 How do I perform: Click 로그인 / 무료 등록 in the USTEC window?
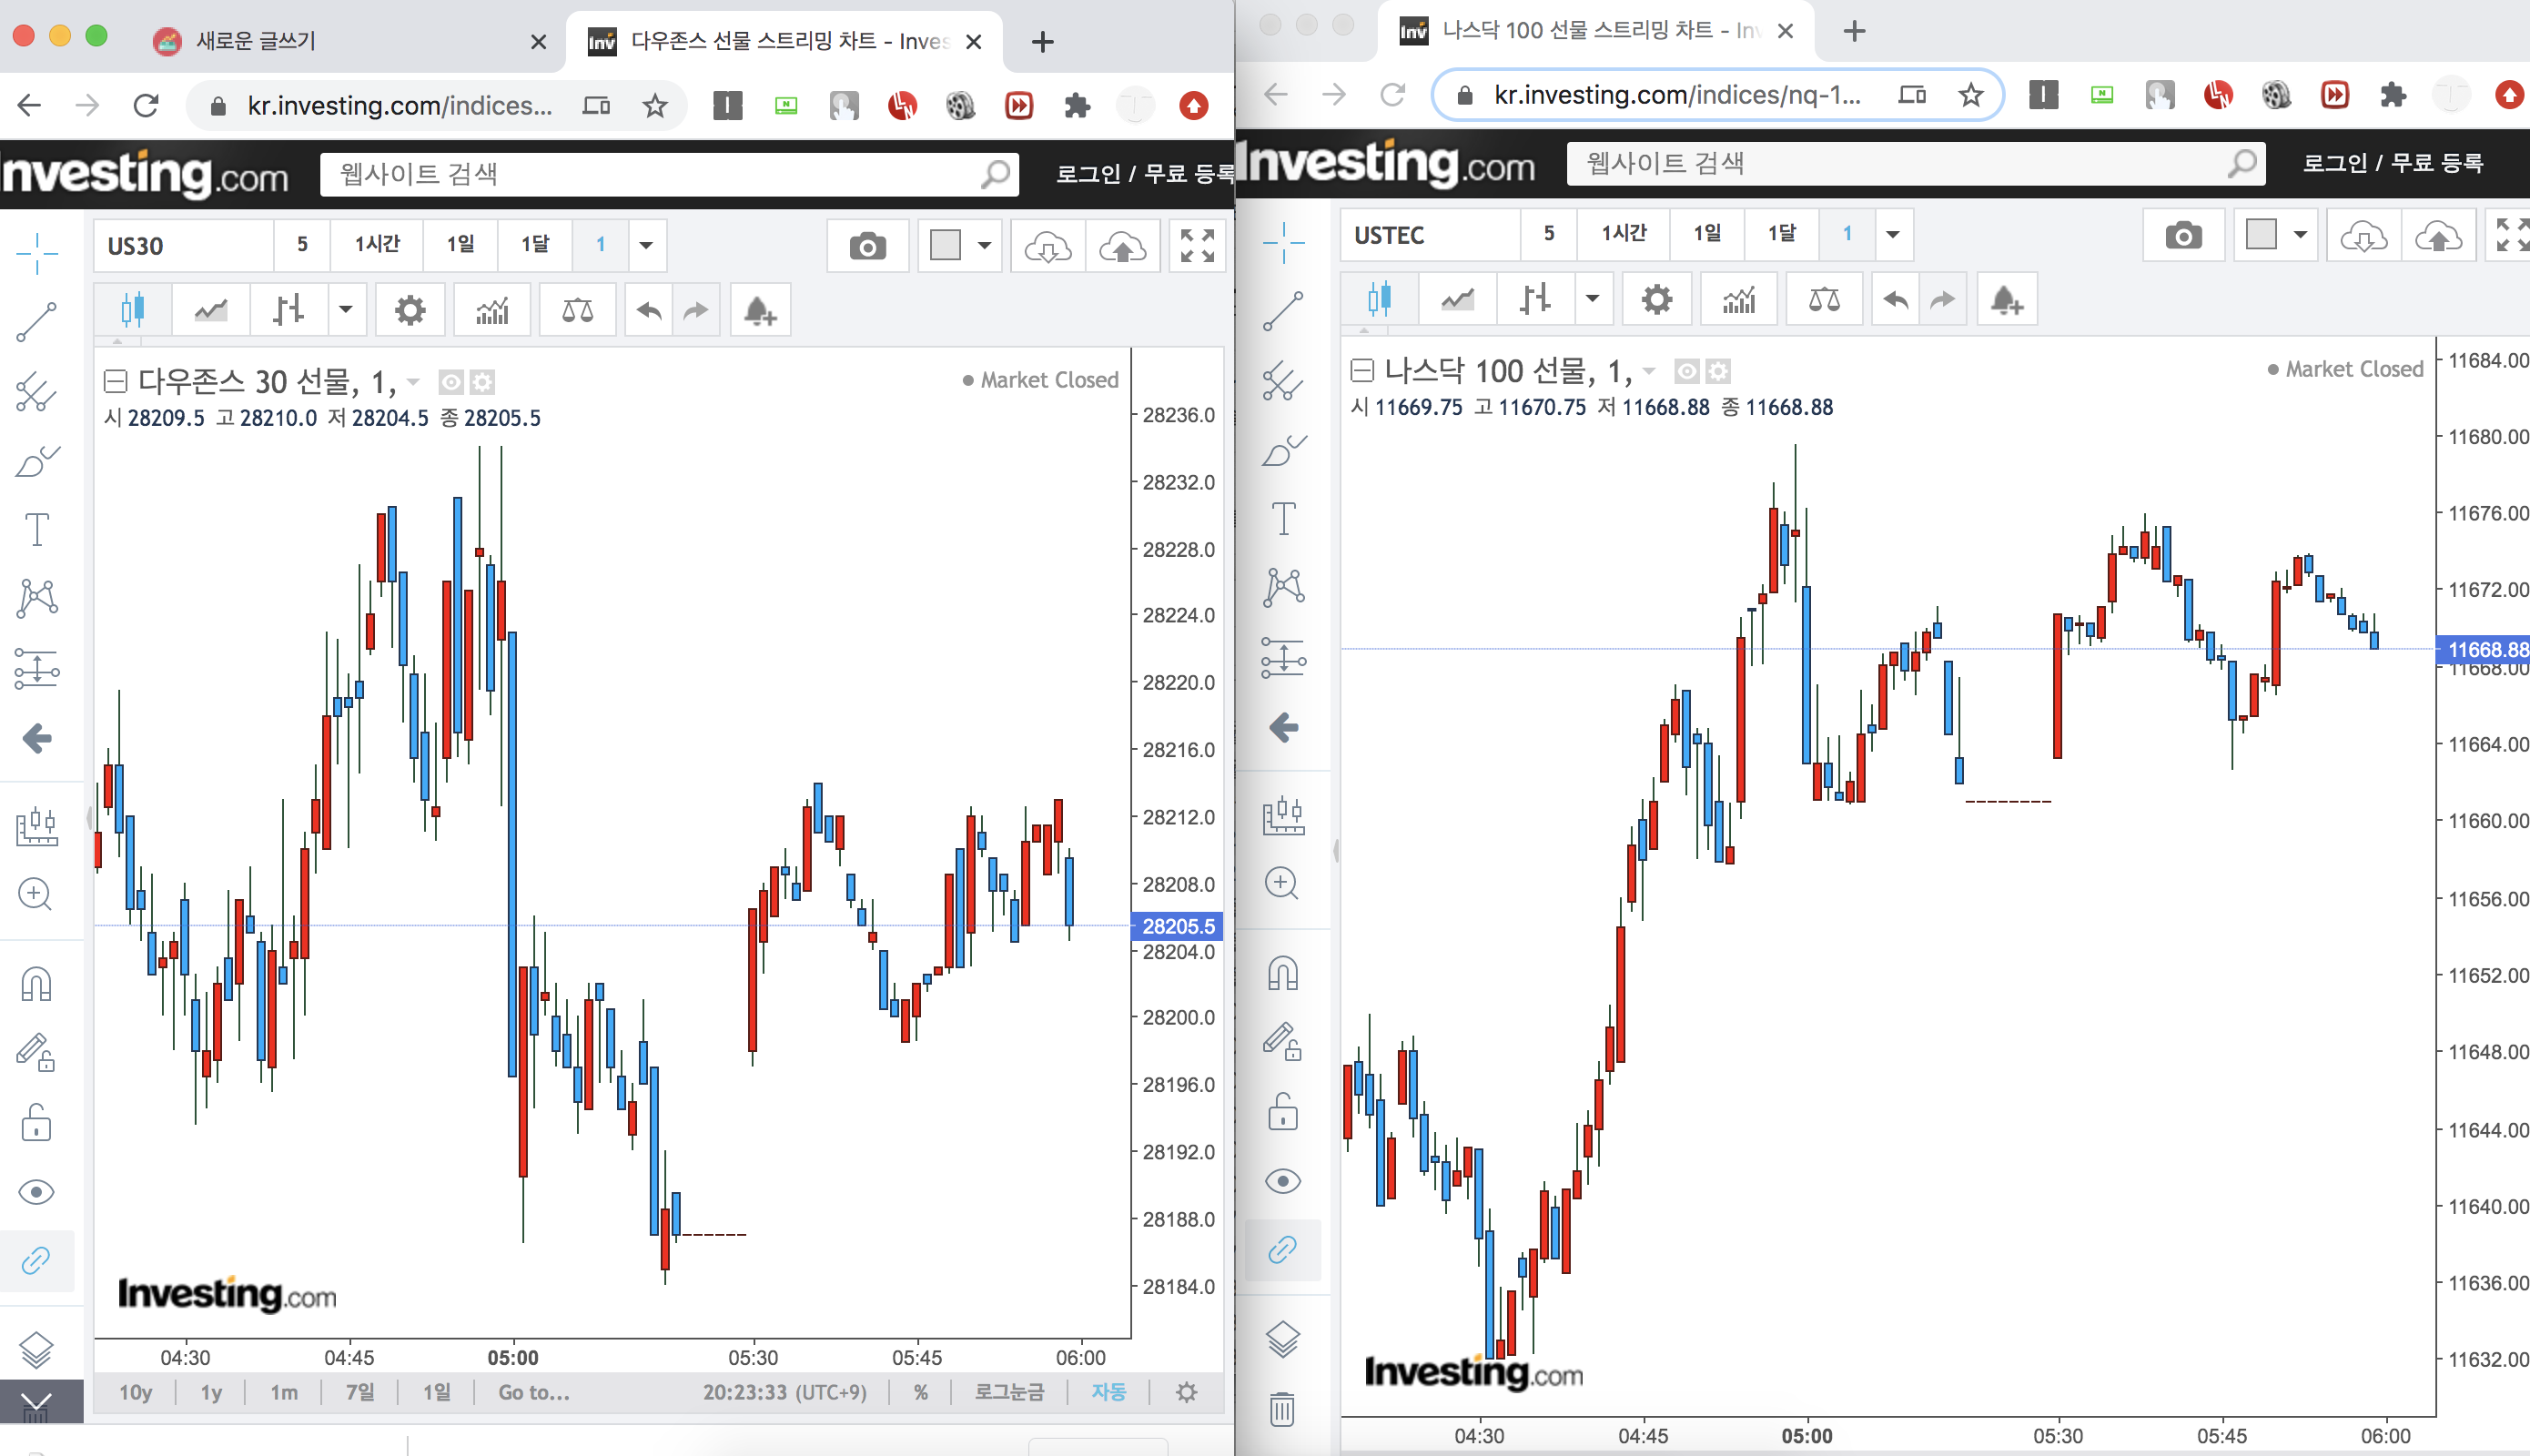[x=2392, y=163]
